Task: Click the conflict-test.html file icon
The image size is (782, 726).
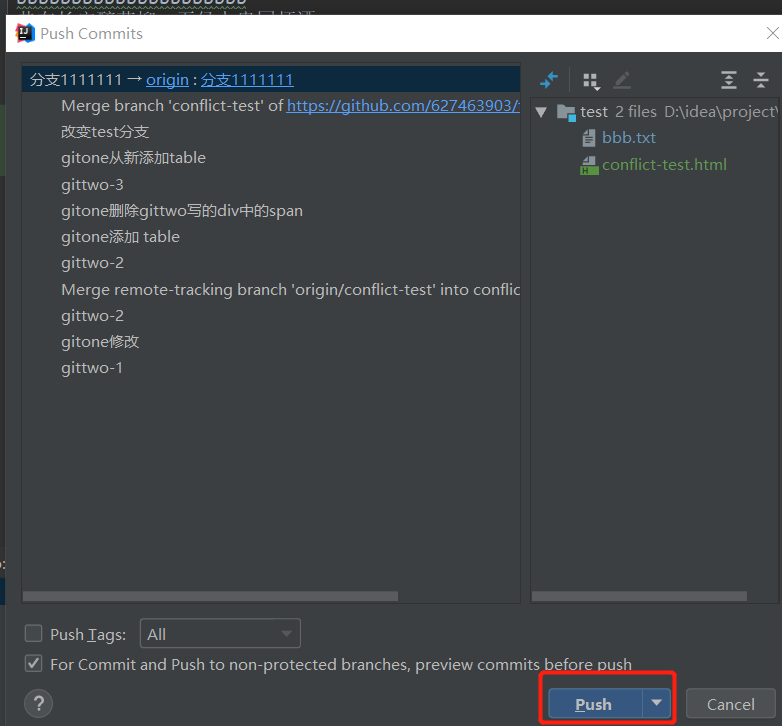Action: pyautogui.click(x=589, y=165)
